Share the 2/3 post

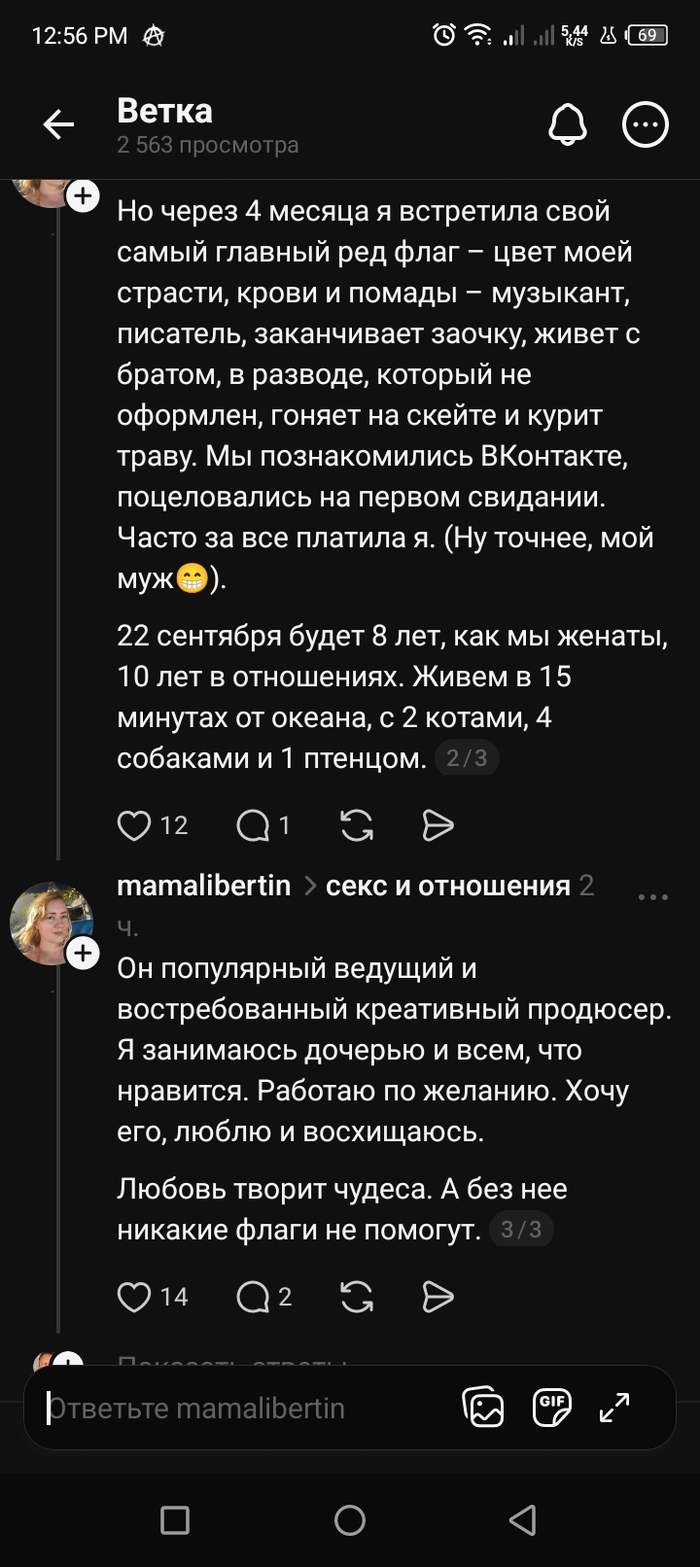point(438,825)
